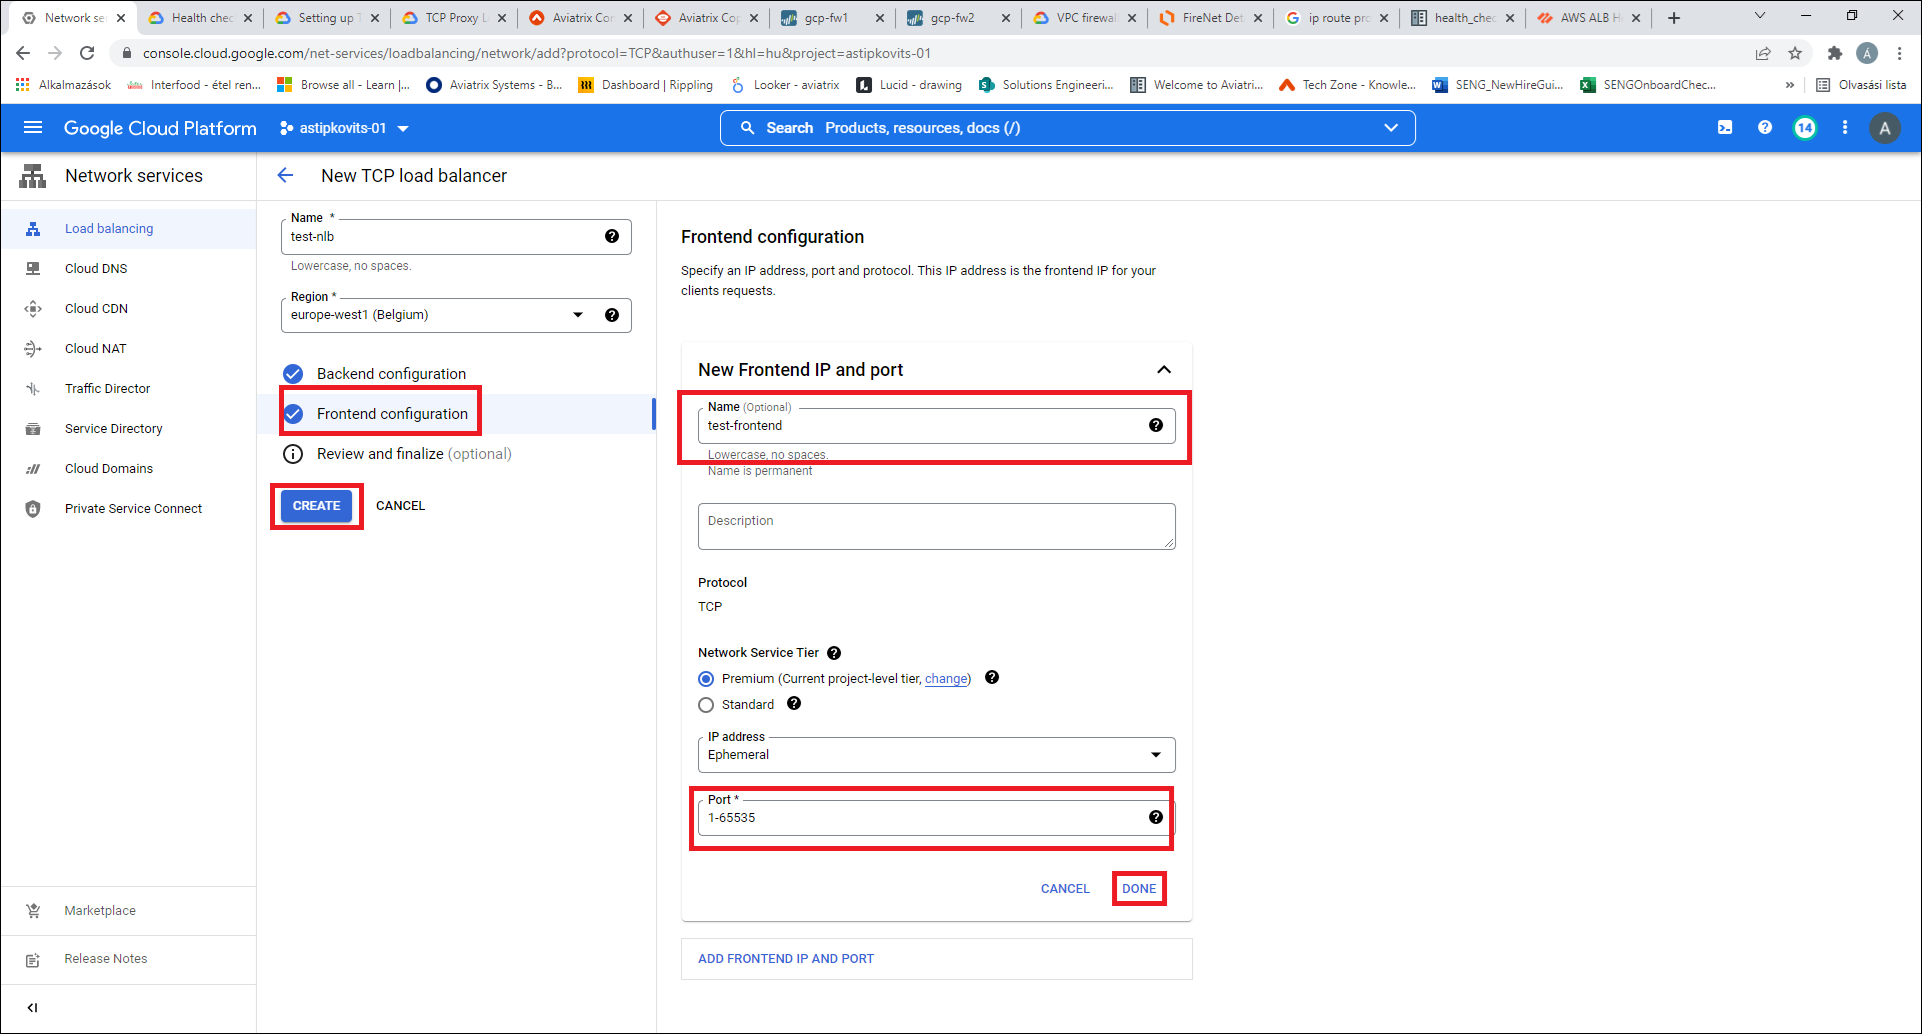Open the hamburger navigation menu
The width and height of the screenshot is (1922, 1034).
[x=33, y=128]
